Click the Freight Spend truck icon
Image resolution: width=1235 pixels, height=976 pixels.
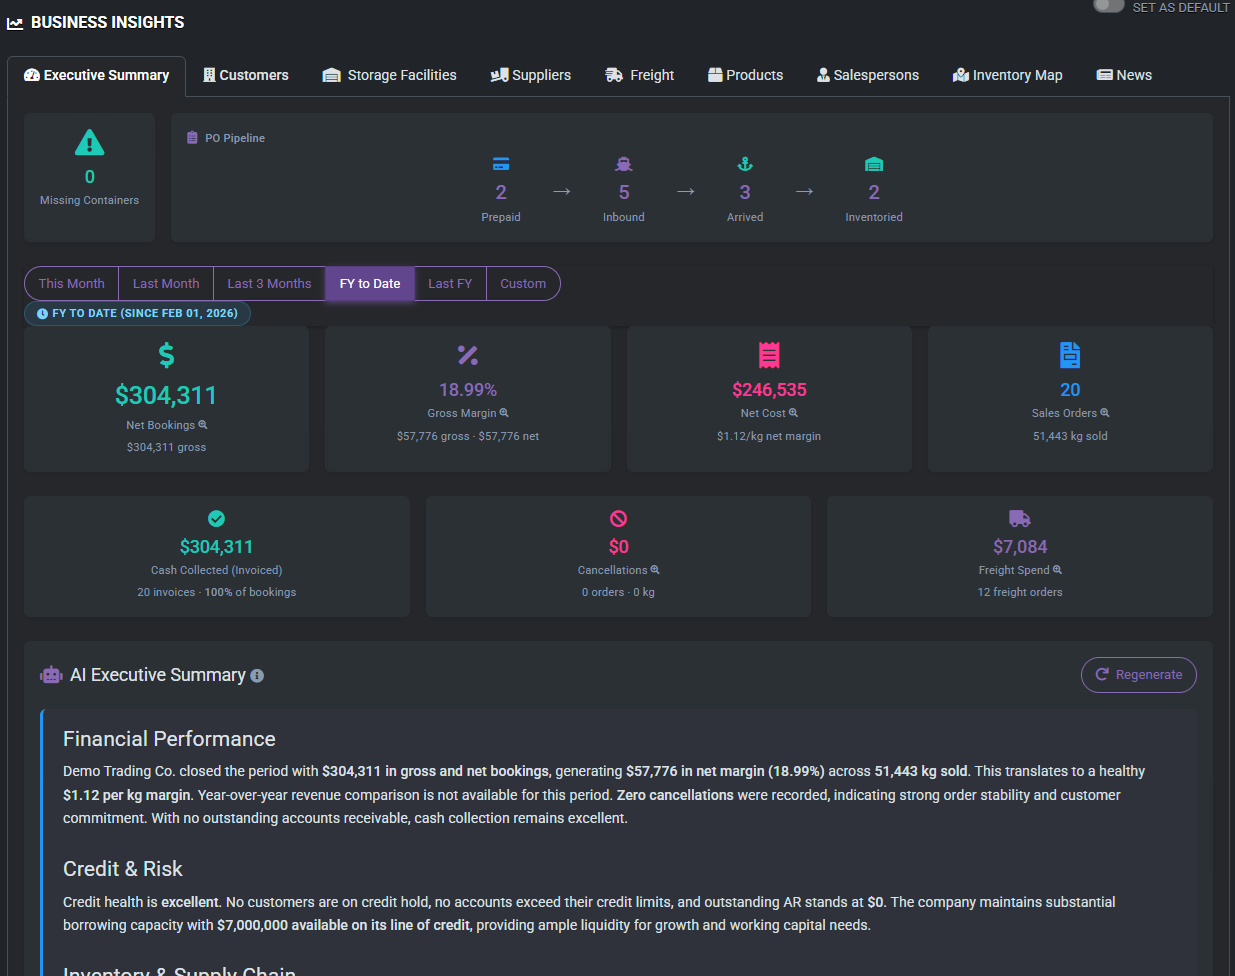click(x=1020, y=519)
